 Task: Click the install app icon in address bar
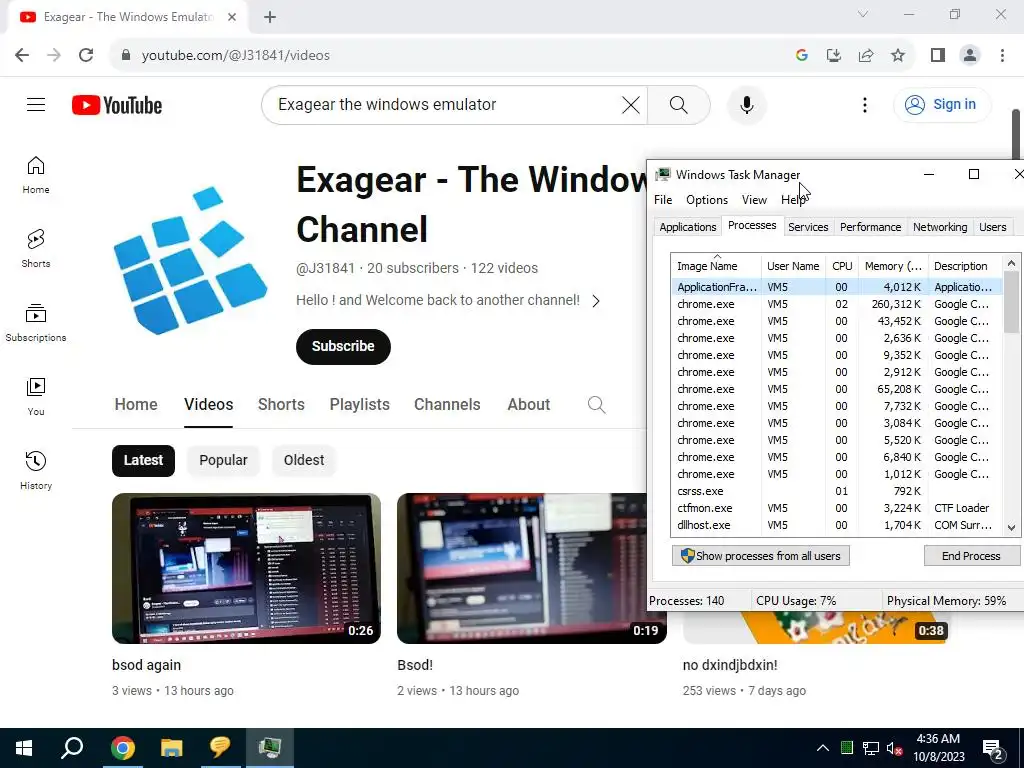pos(833,56)
